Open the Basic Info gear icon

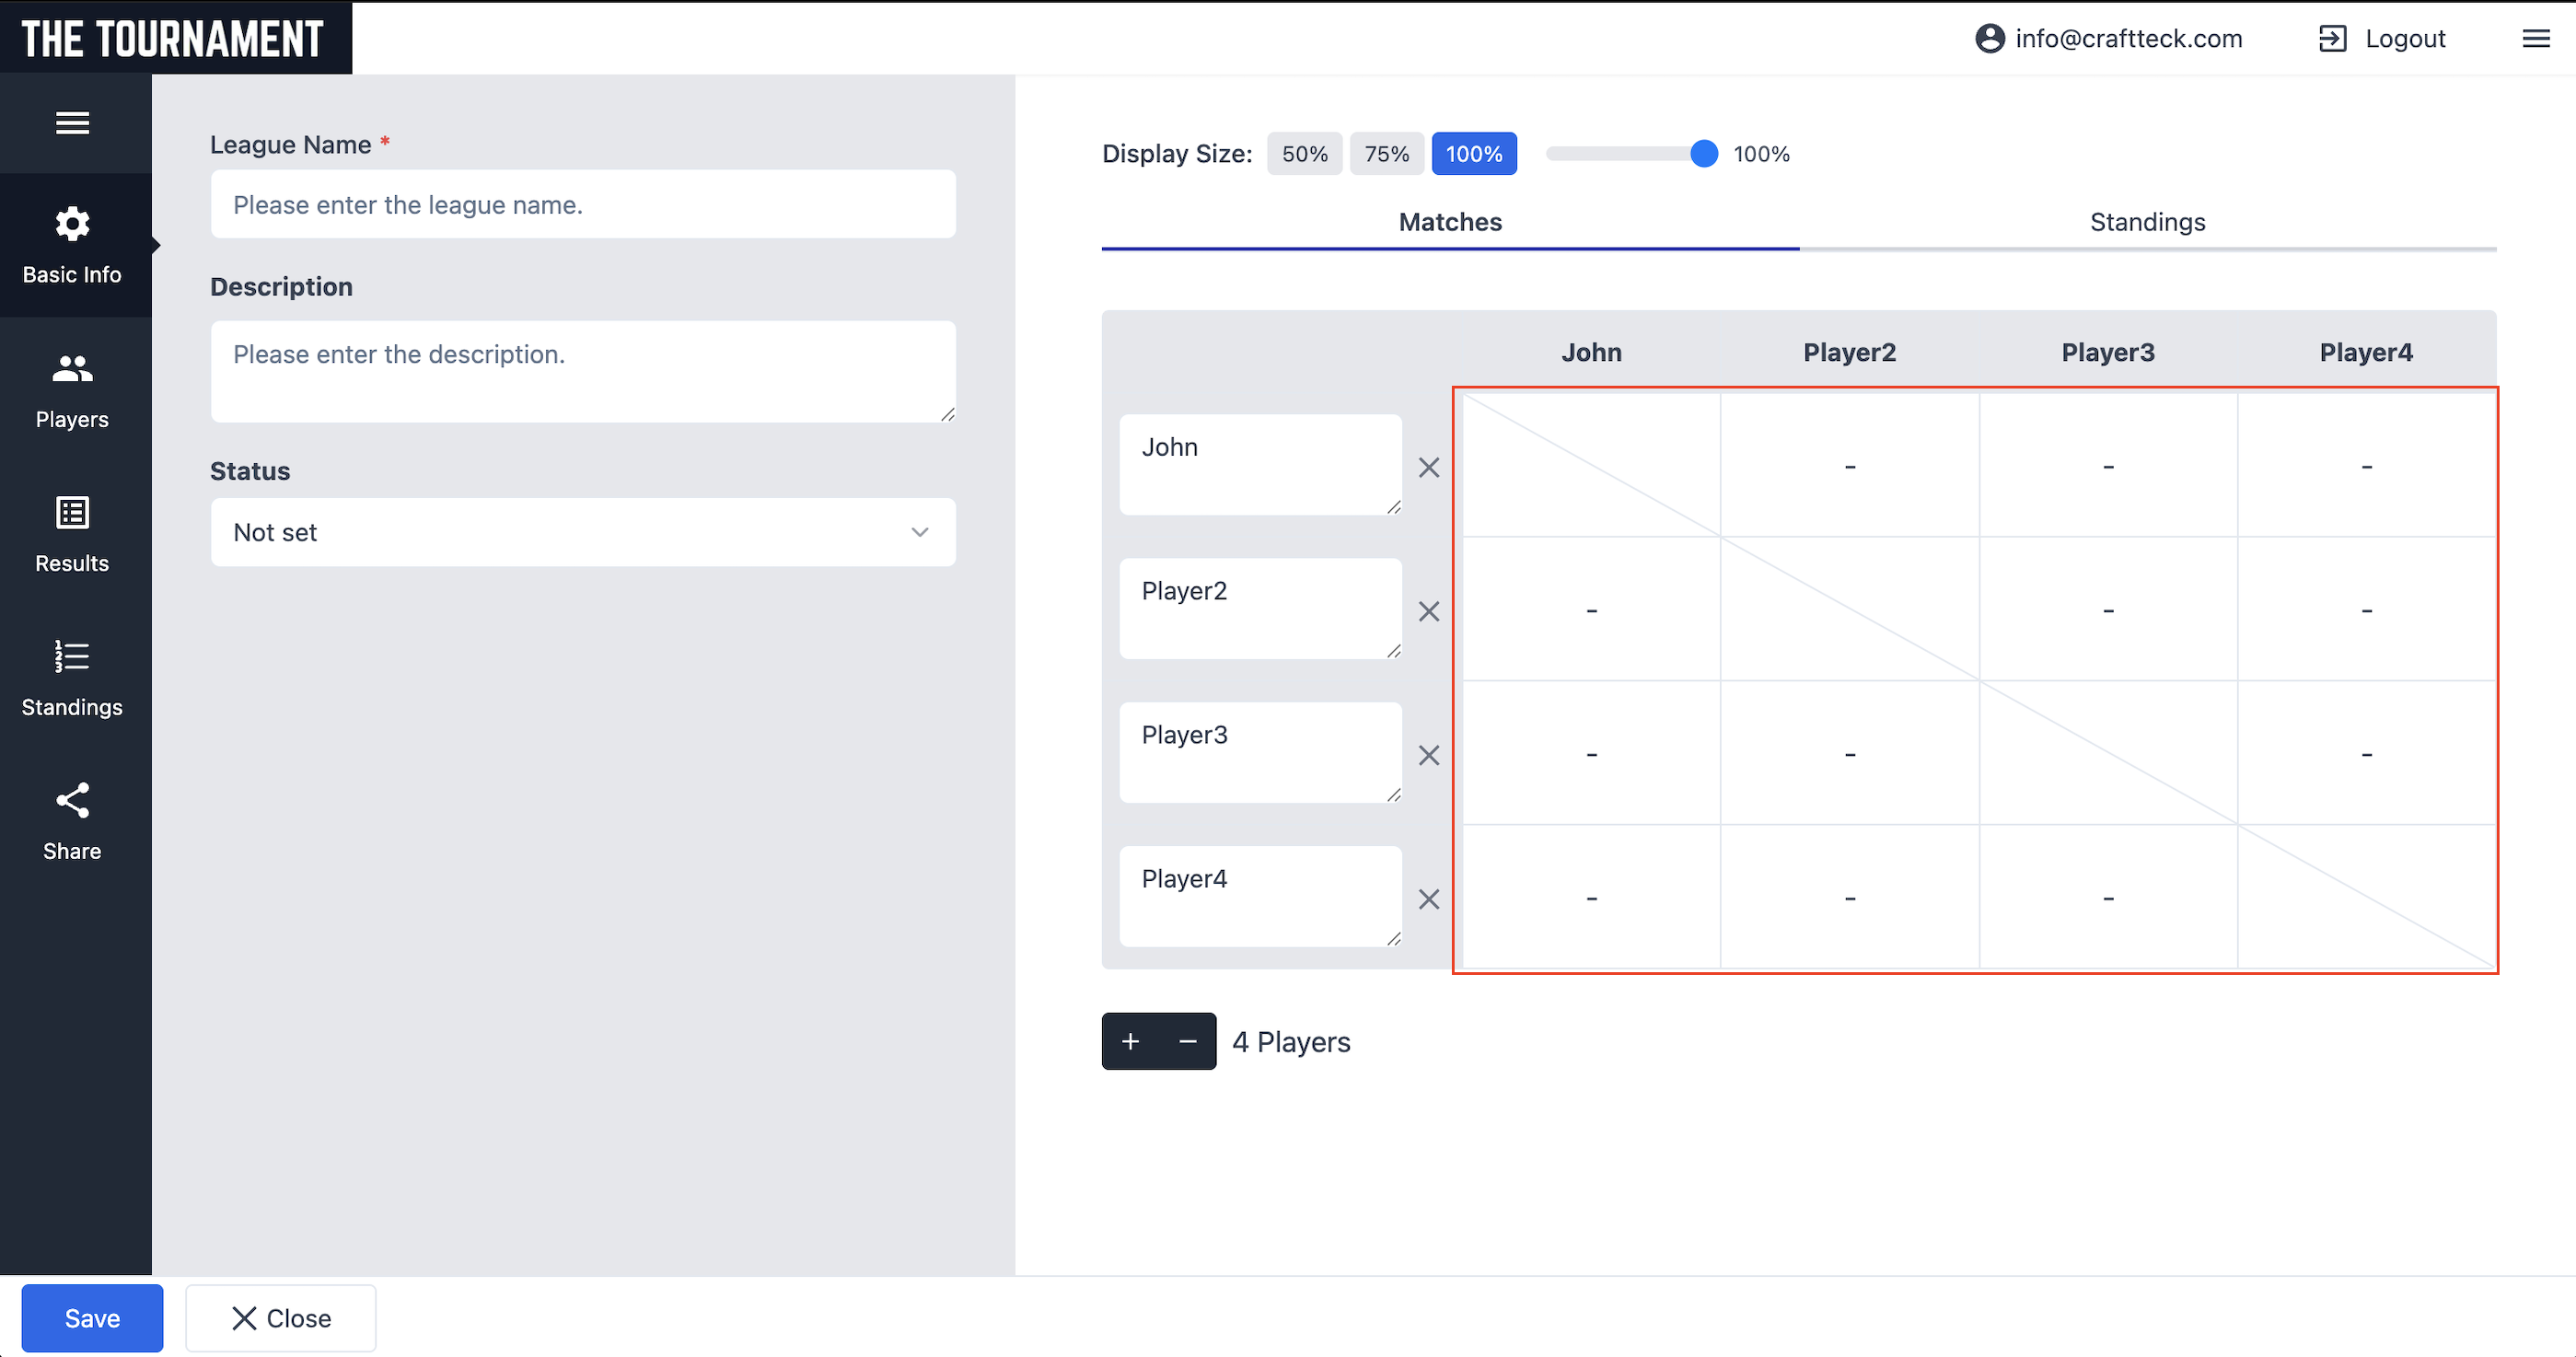(x=72, y=224)
